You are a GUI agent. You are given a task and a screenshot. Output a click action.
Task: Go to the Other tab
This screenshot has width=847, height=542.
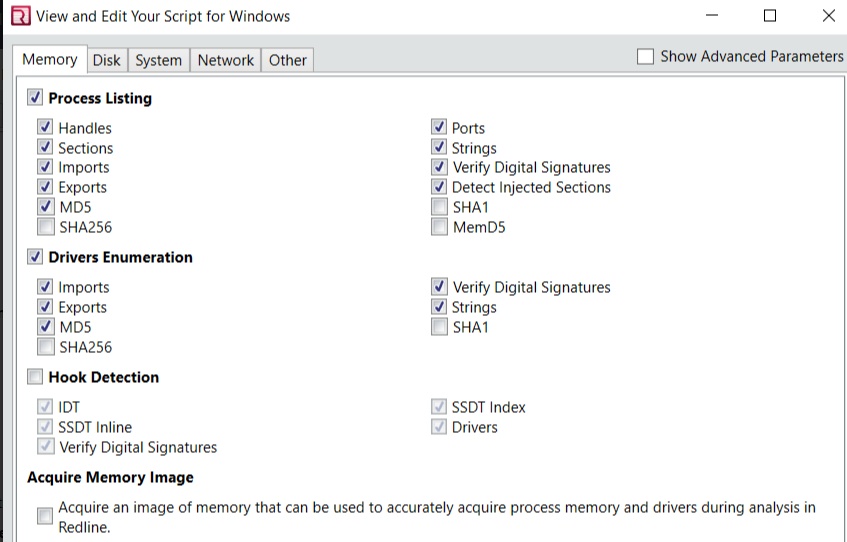pos(287,60)
